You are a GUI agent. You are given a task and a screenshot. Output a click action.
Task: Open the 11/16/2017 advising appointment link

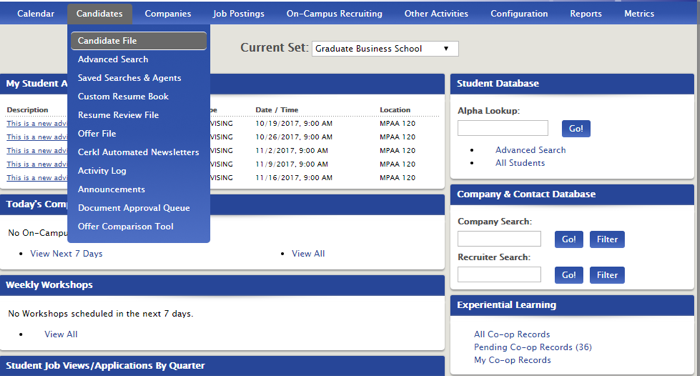click(x=37, y=178)
